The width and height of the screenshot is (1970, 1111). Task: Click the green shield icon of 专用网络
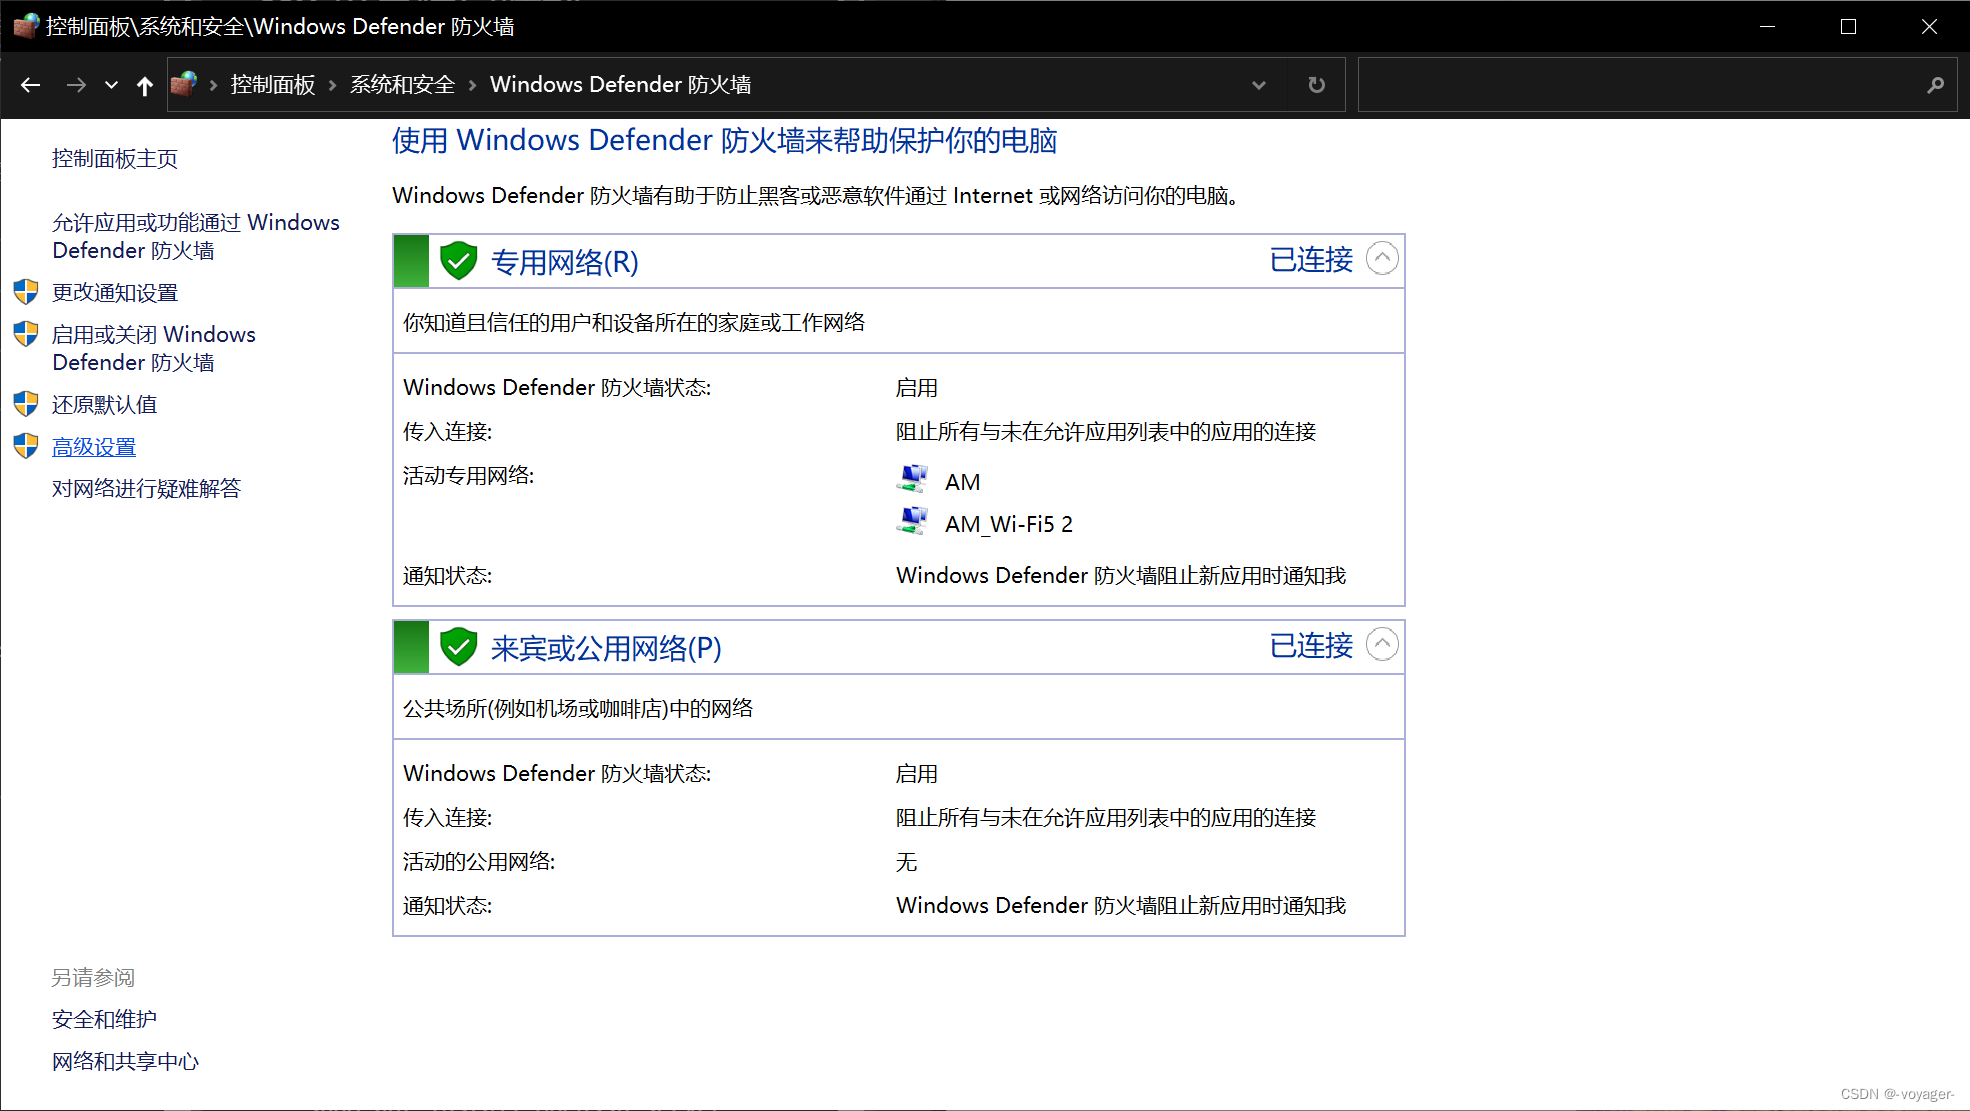[x=458, y=260]
